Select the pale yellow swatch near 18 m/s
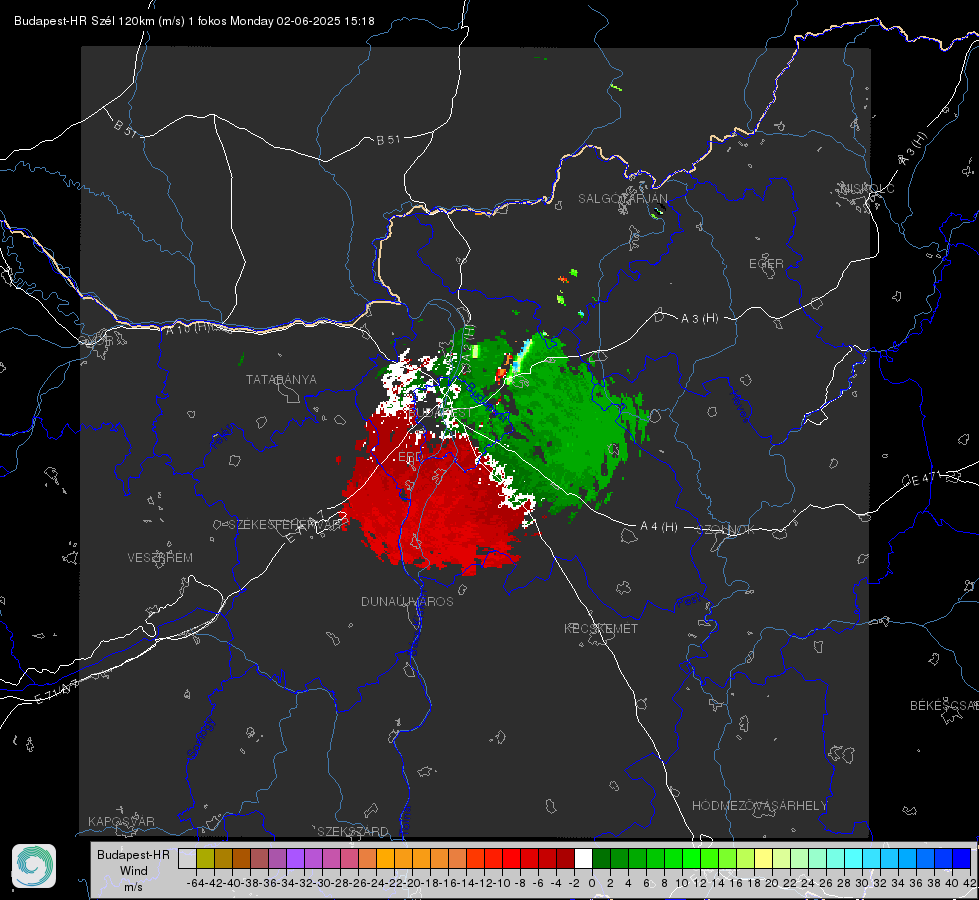This screenshot has width=979, height=900. (764, 859)
